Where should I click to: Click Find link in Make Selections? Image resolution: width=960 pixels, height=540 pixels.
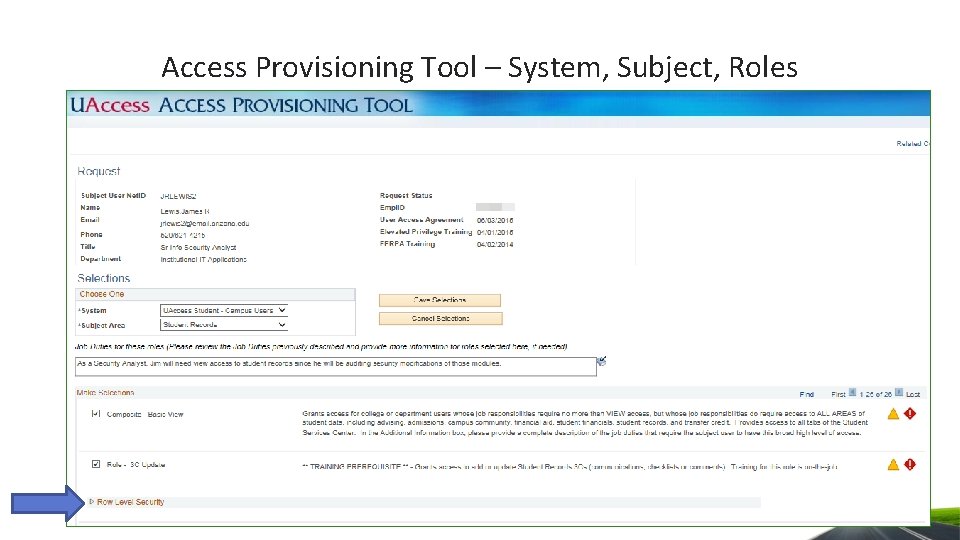(806, 394)
